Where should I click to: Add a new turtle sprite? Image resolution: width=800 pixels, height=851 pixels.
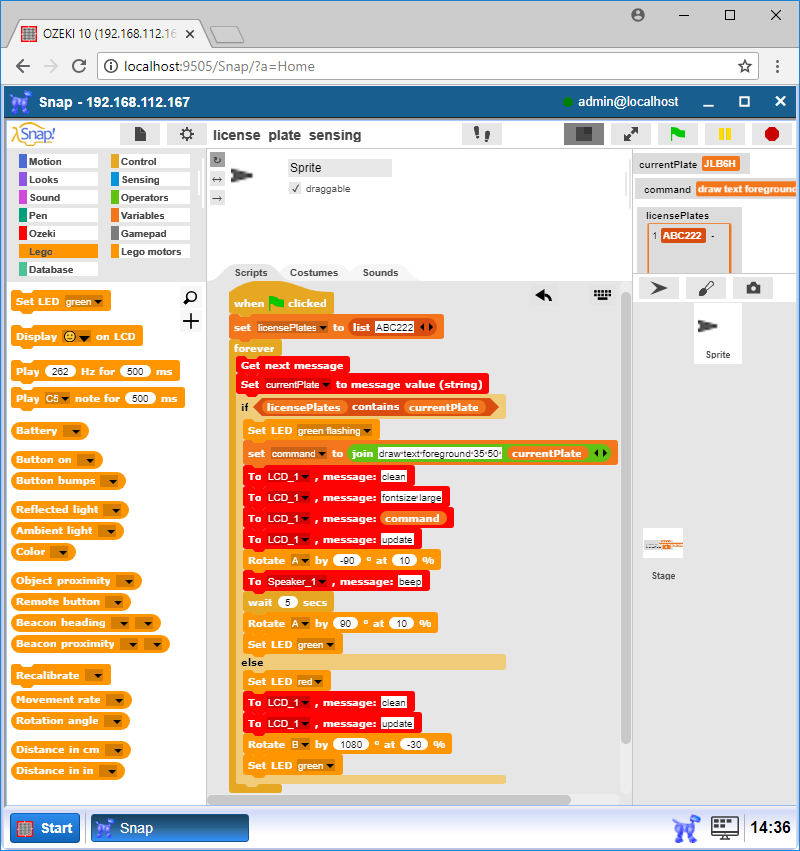pos(658,288)
